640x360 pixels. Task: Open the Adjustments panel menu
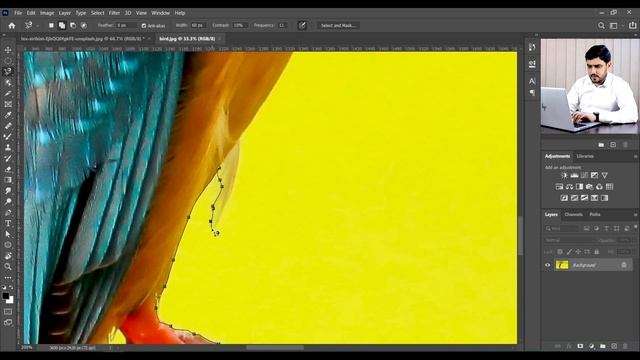tap(635, 156)
